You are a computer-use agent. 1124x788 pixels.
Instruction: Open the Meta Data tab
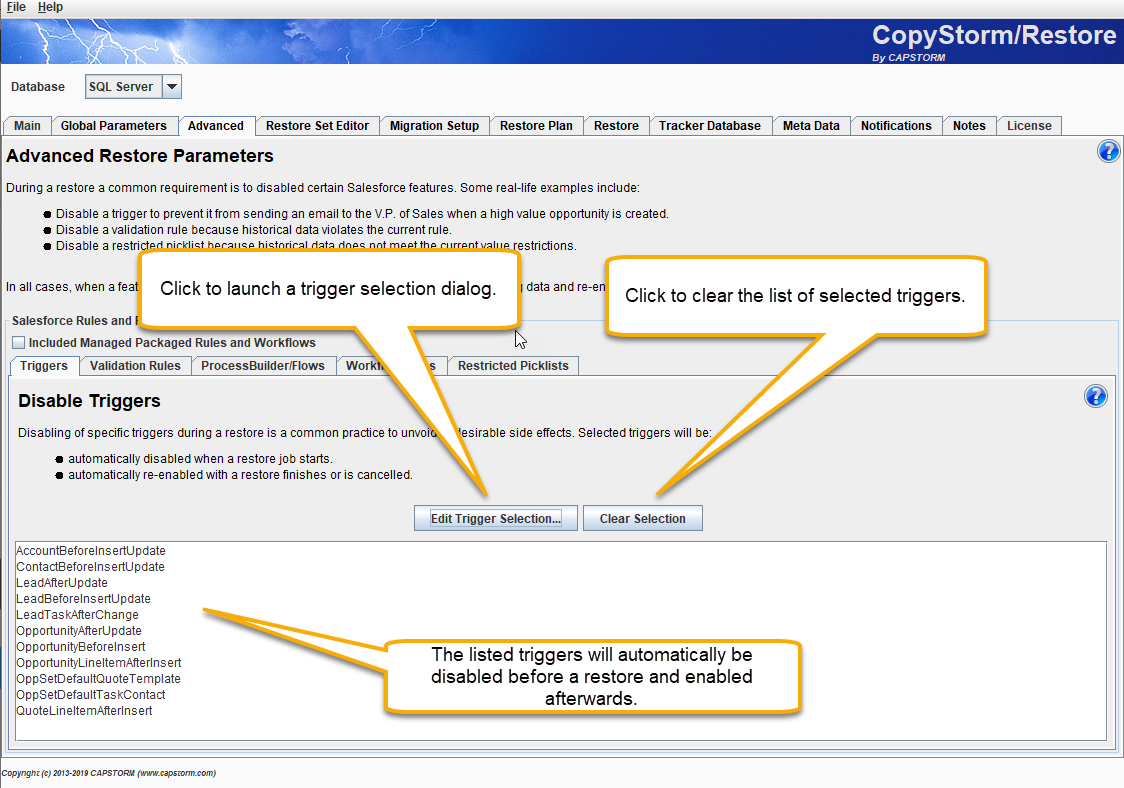click(811, 125)
